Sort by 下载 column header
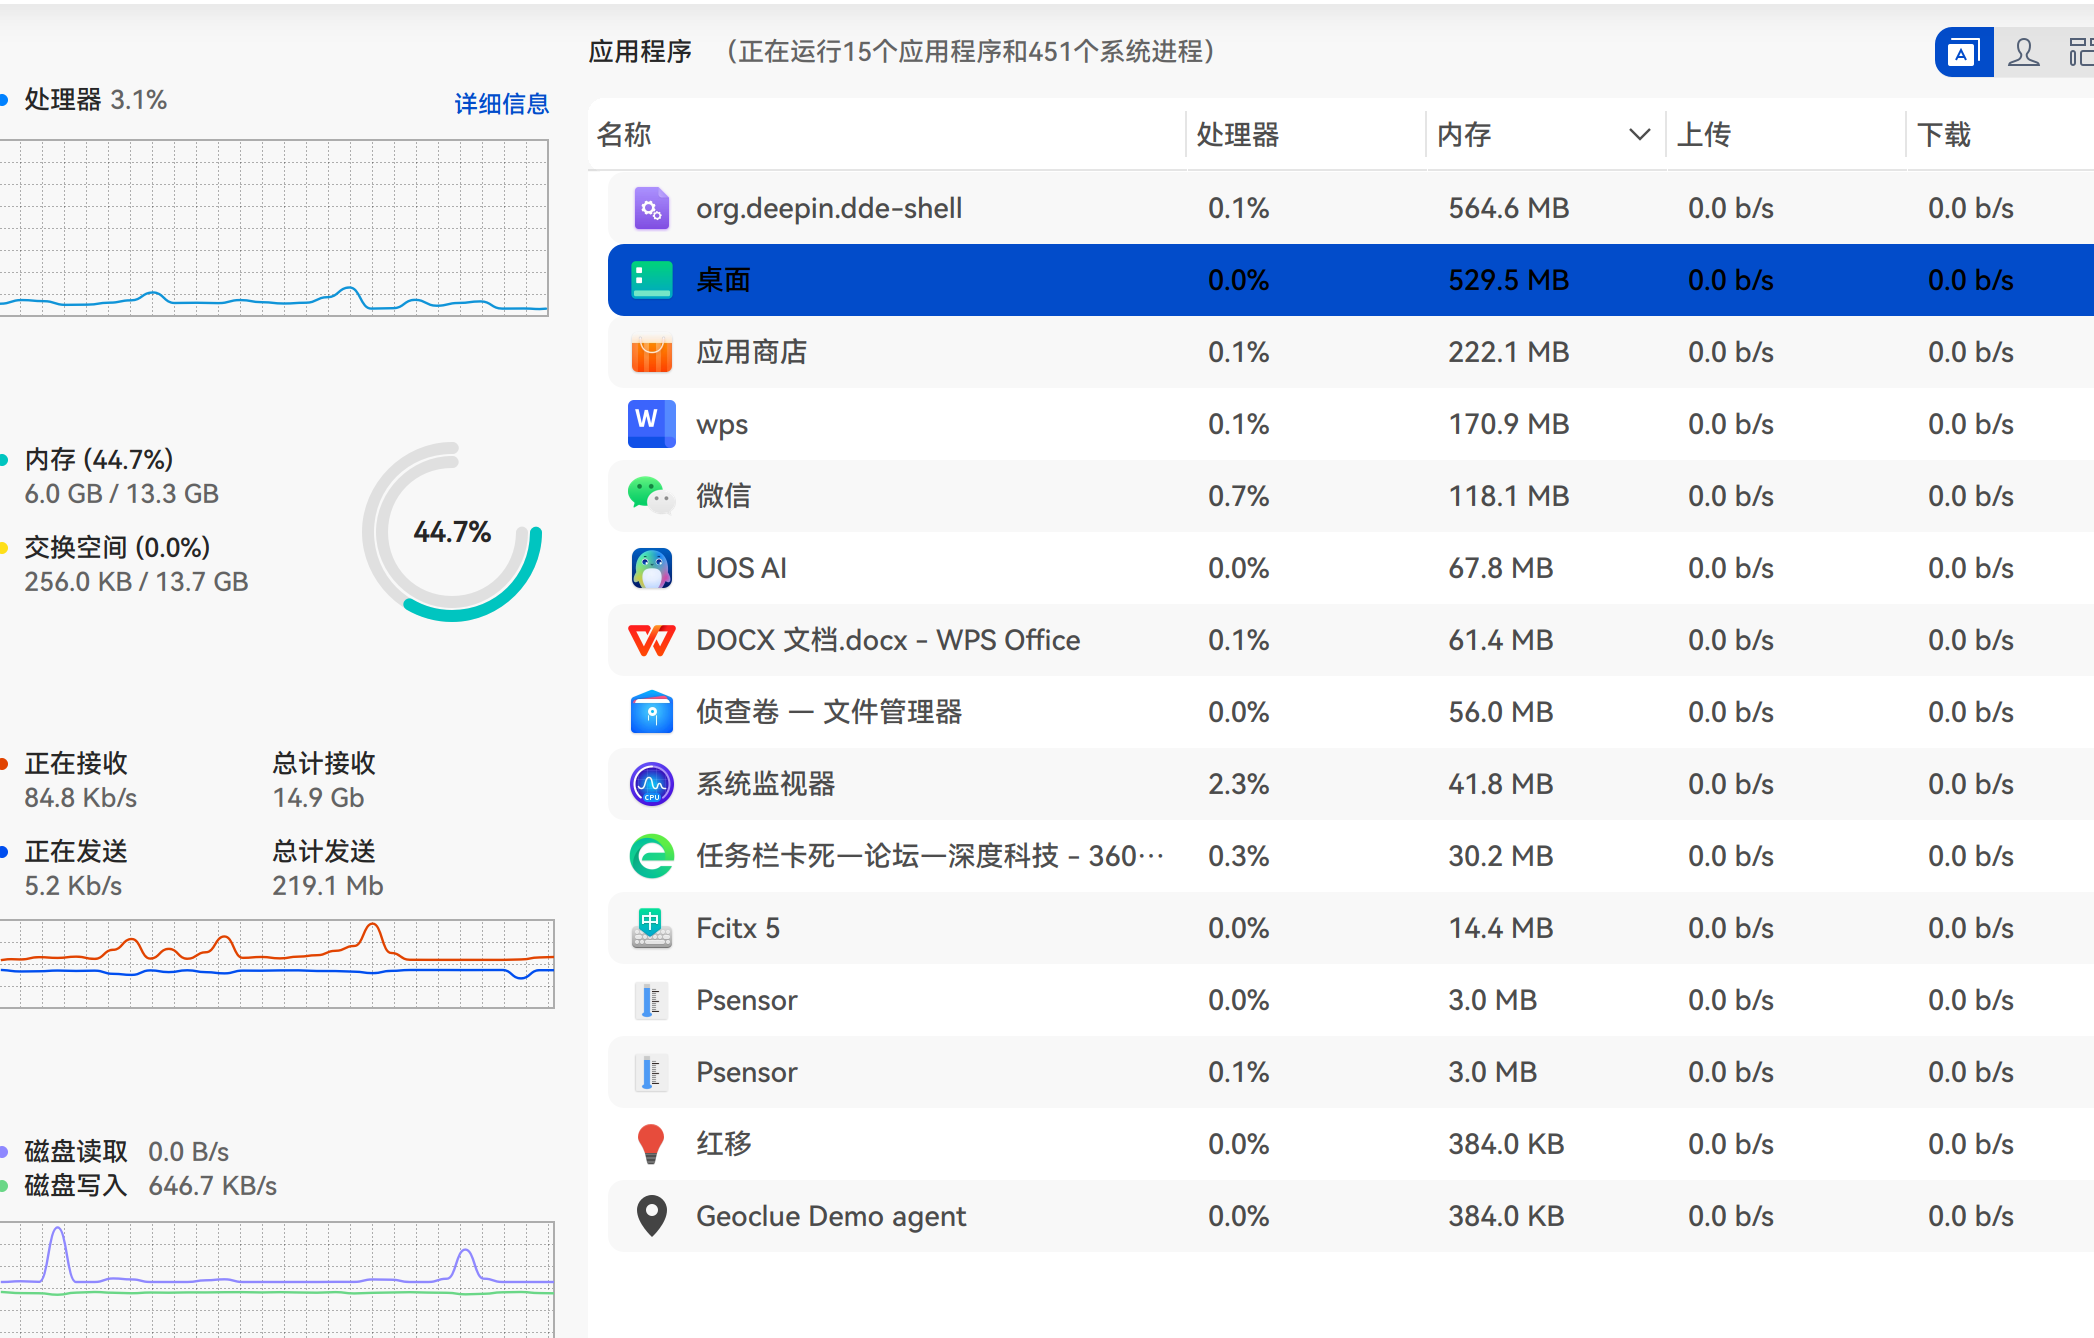Viewport: 2094px width, 1338px height. point(1944,135)
